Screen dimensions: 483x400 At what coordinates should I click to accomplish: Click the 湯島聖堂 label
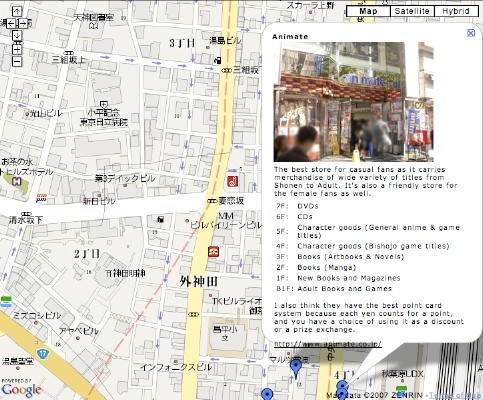[x=18, y=361]
